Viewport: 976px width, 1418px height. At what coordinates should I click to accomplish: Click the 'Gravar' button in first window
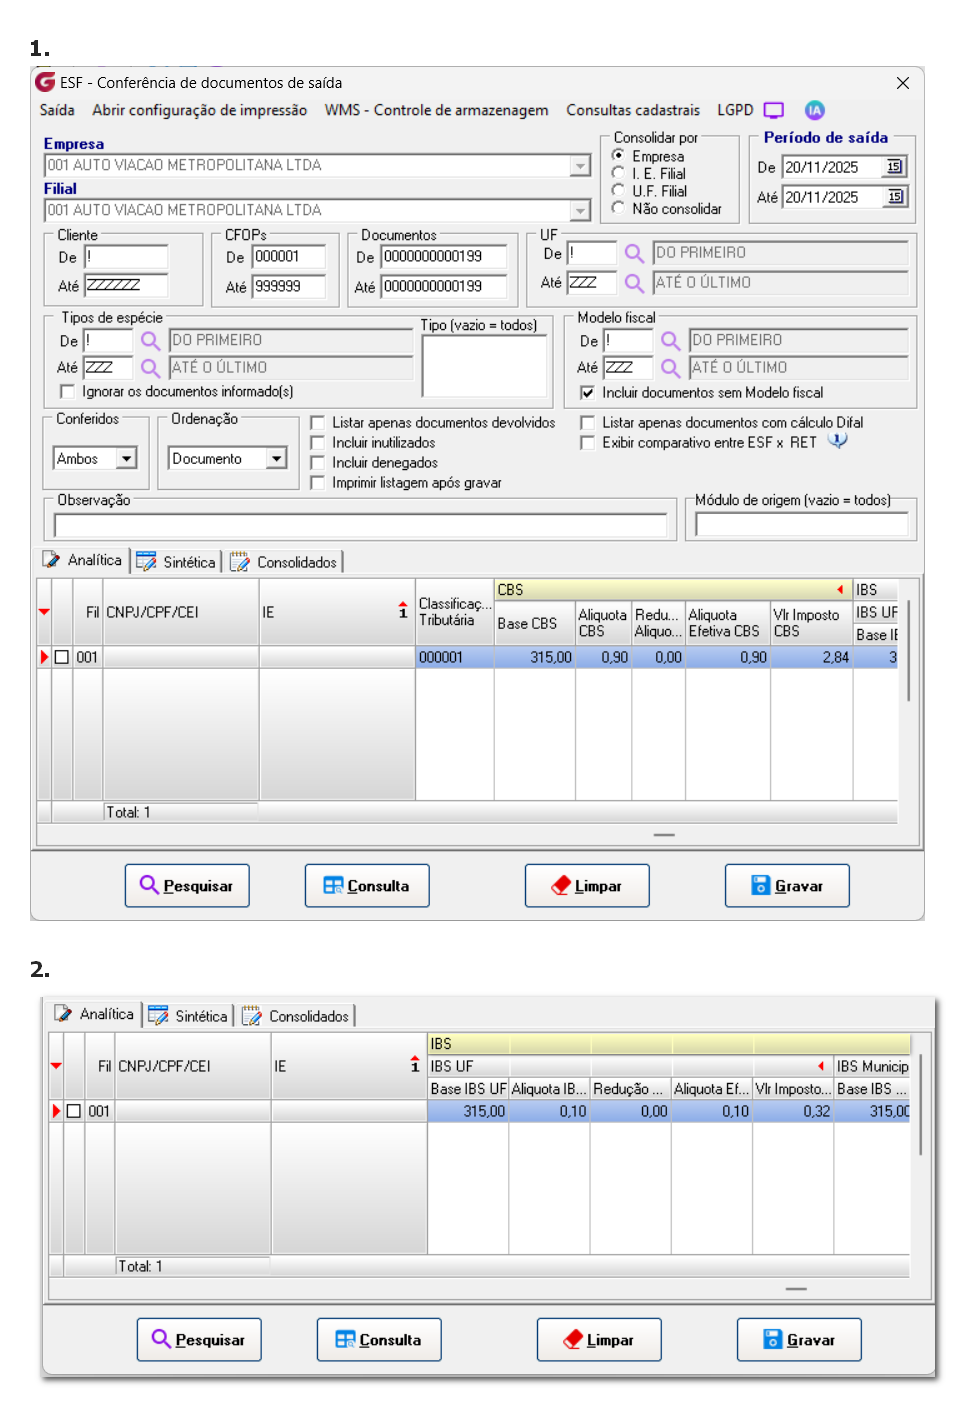click(787, 886)
